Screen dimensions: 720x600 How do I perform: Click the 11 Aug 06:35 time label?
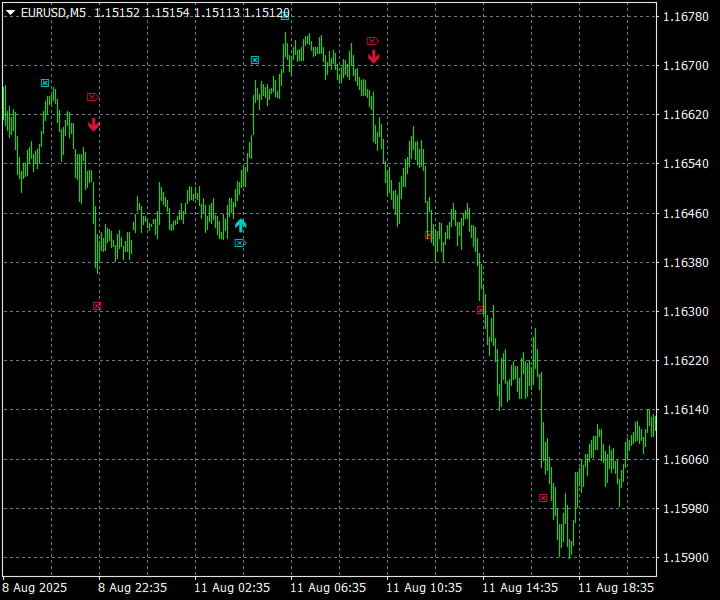(x=328, y=588)
